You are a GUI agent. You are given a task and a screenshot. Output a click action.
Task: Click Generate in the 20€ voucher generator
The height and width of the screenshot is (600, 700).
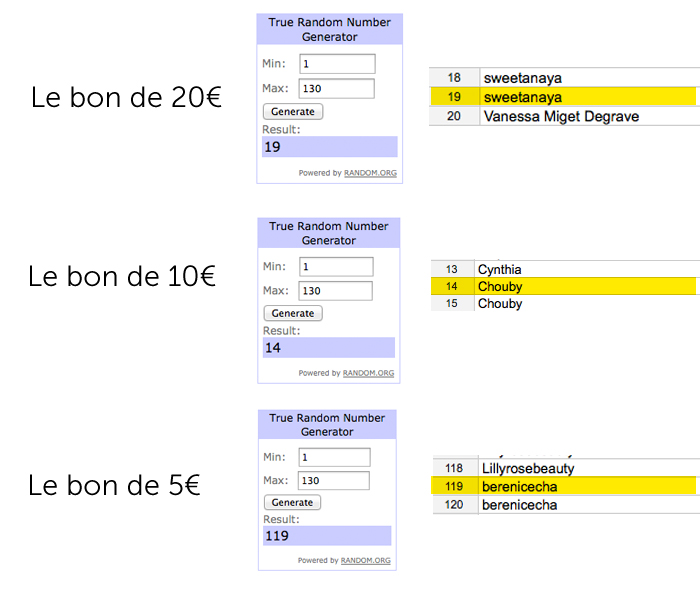click(x=293, y=112)
